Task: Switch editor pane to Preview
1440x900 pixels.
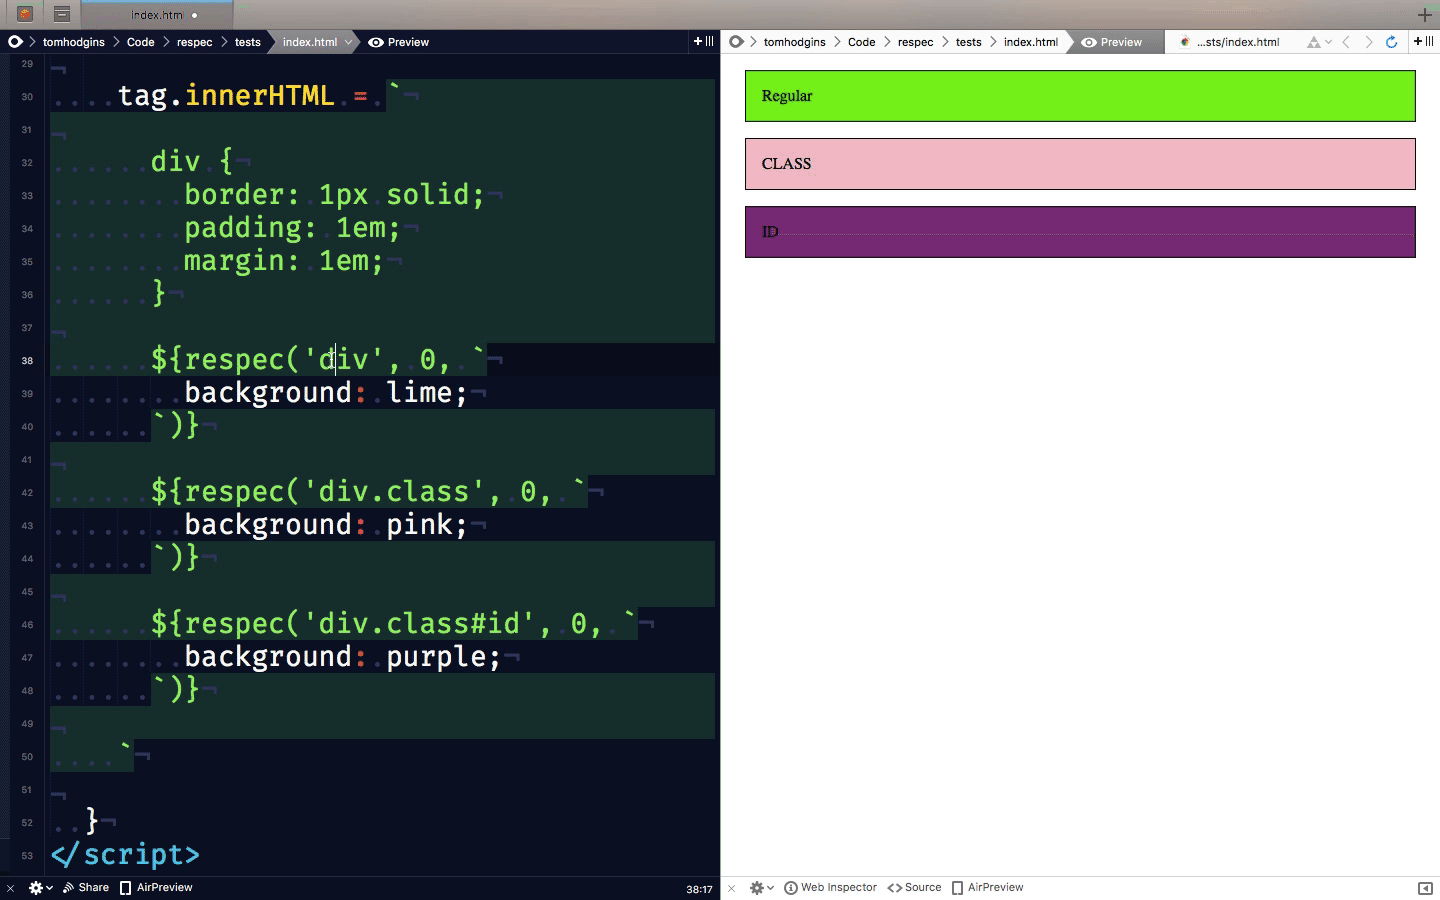Action: 399,42
